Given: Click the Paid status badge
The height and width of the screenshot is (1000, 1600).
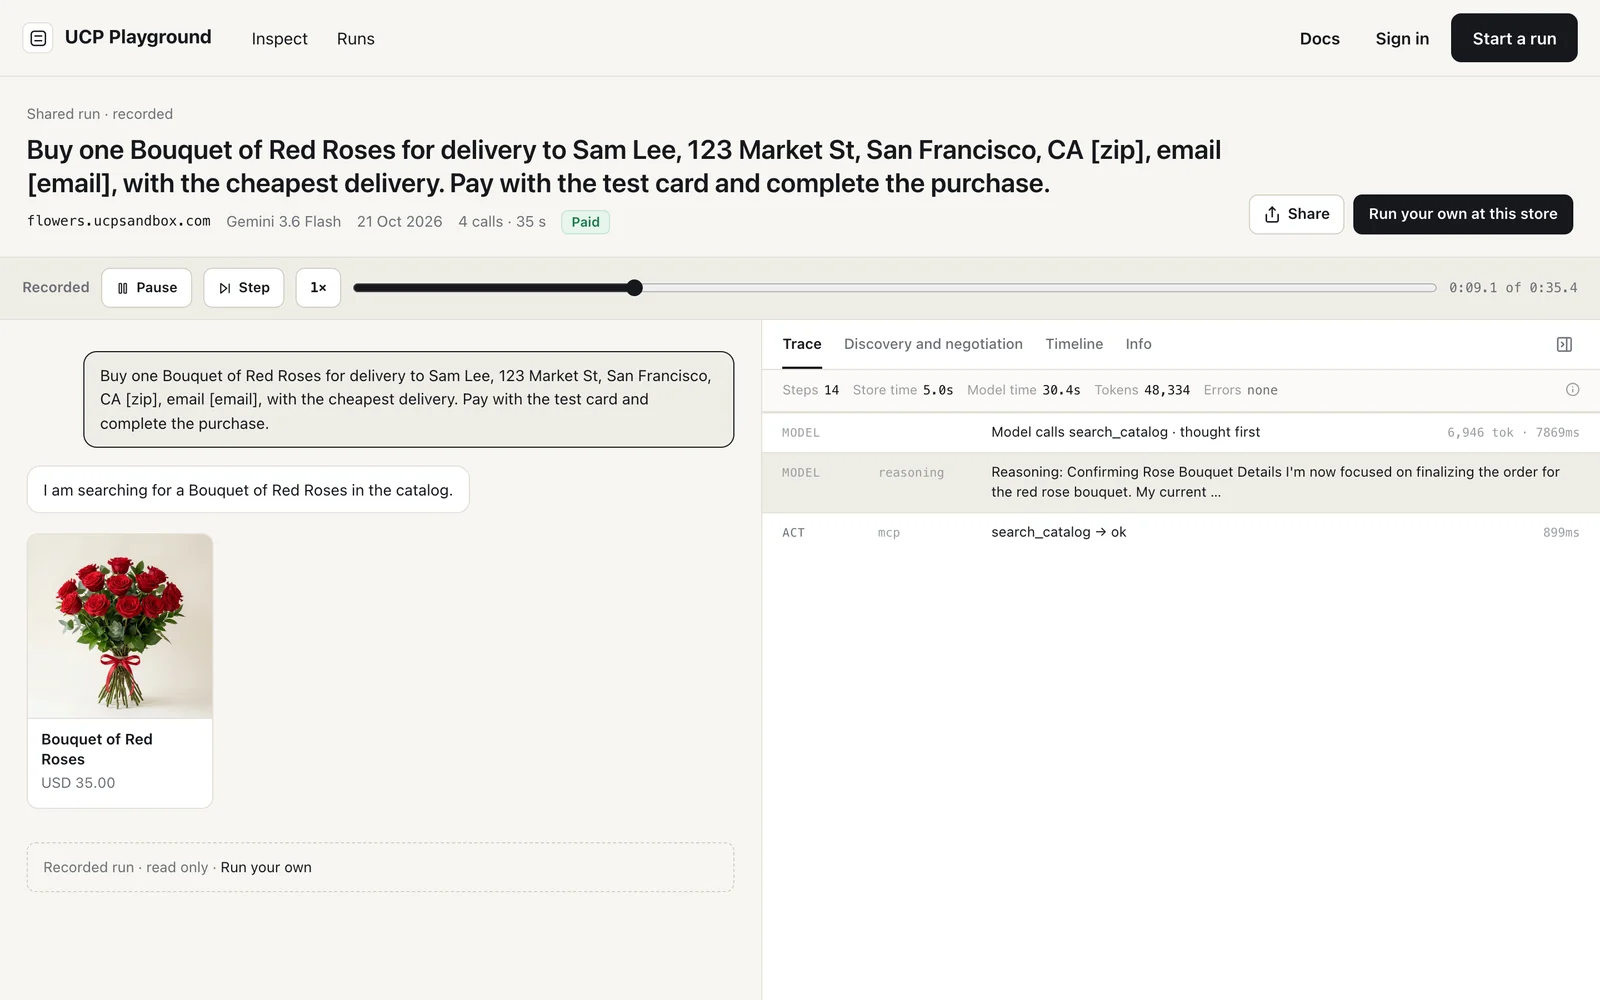Looking at the screenshot, I should 586,222.
